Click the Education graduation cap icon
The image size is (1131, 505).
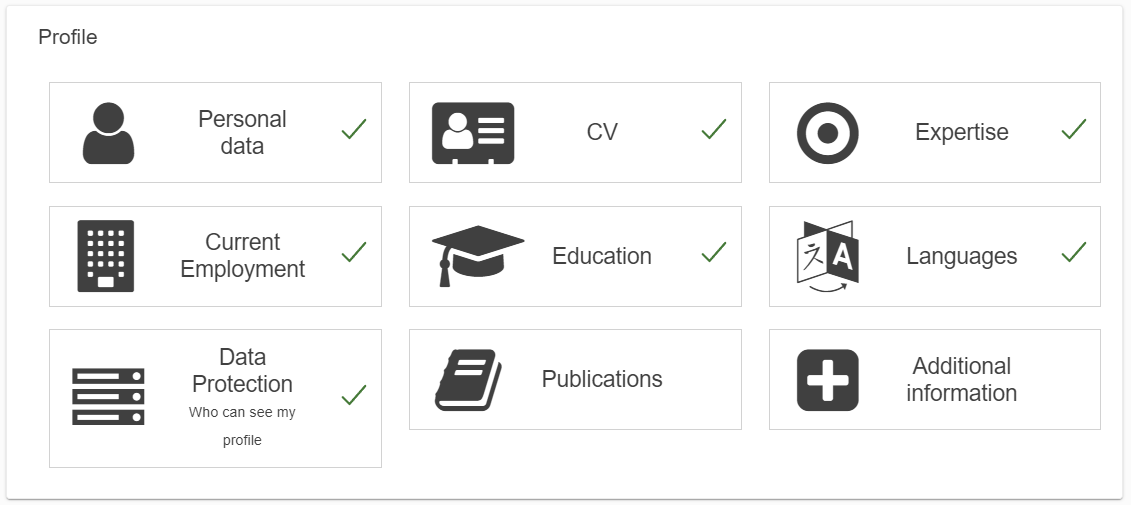tap(478, 256)
